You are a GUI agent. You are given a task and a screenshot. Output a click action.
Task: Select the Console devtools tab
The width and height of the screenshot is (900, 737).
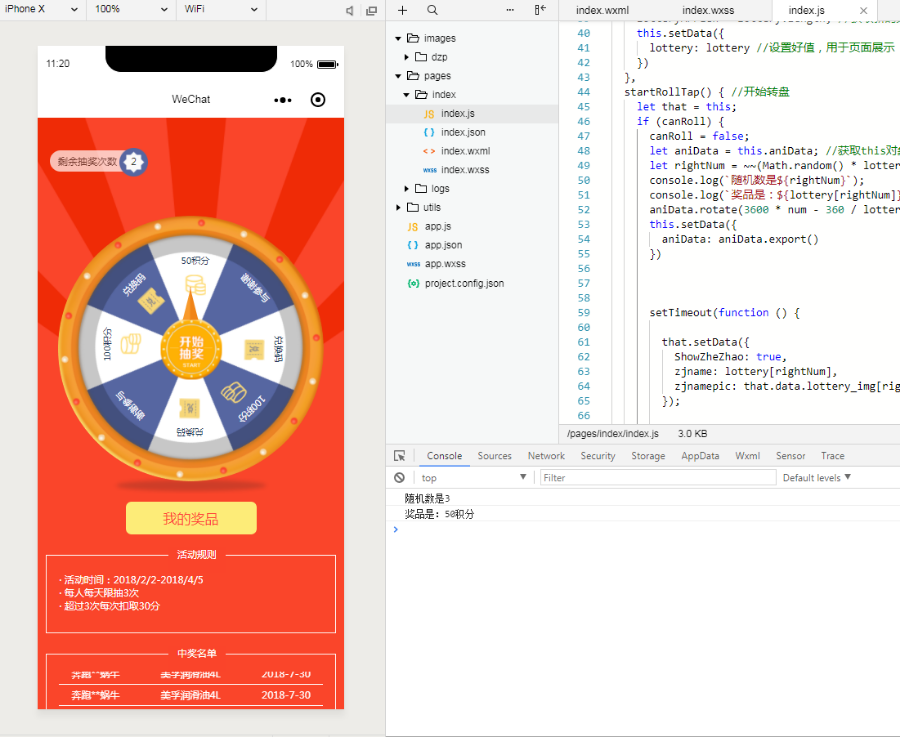click(x=444, y=456)
